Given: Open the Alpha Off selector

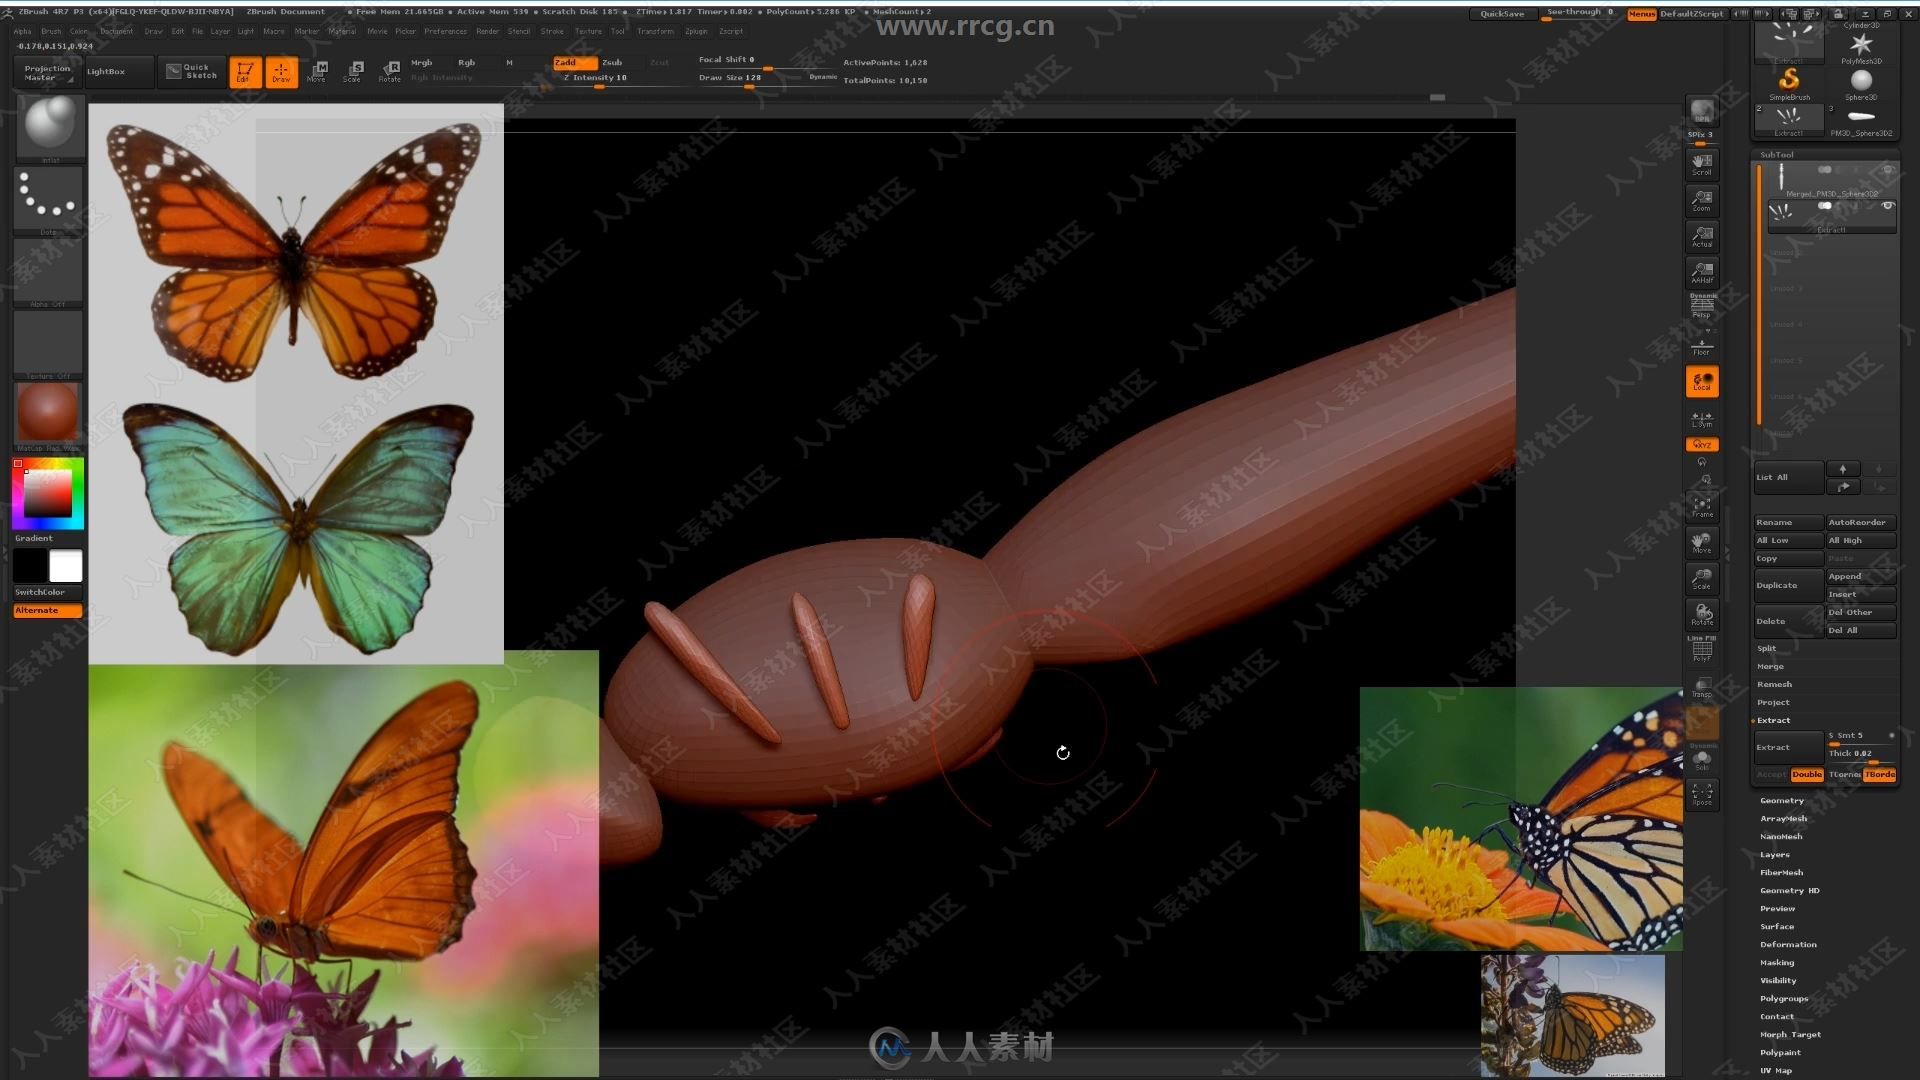Looking at the screenshot, I should (x=49, y=272).
